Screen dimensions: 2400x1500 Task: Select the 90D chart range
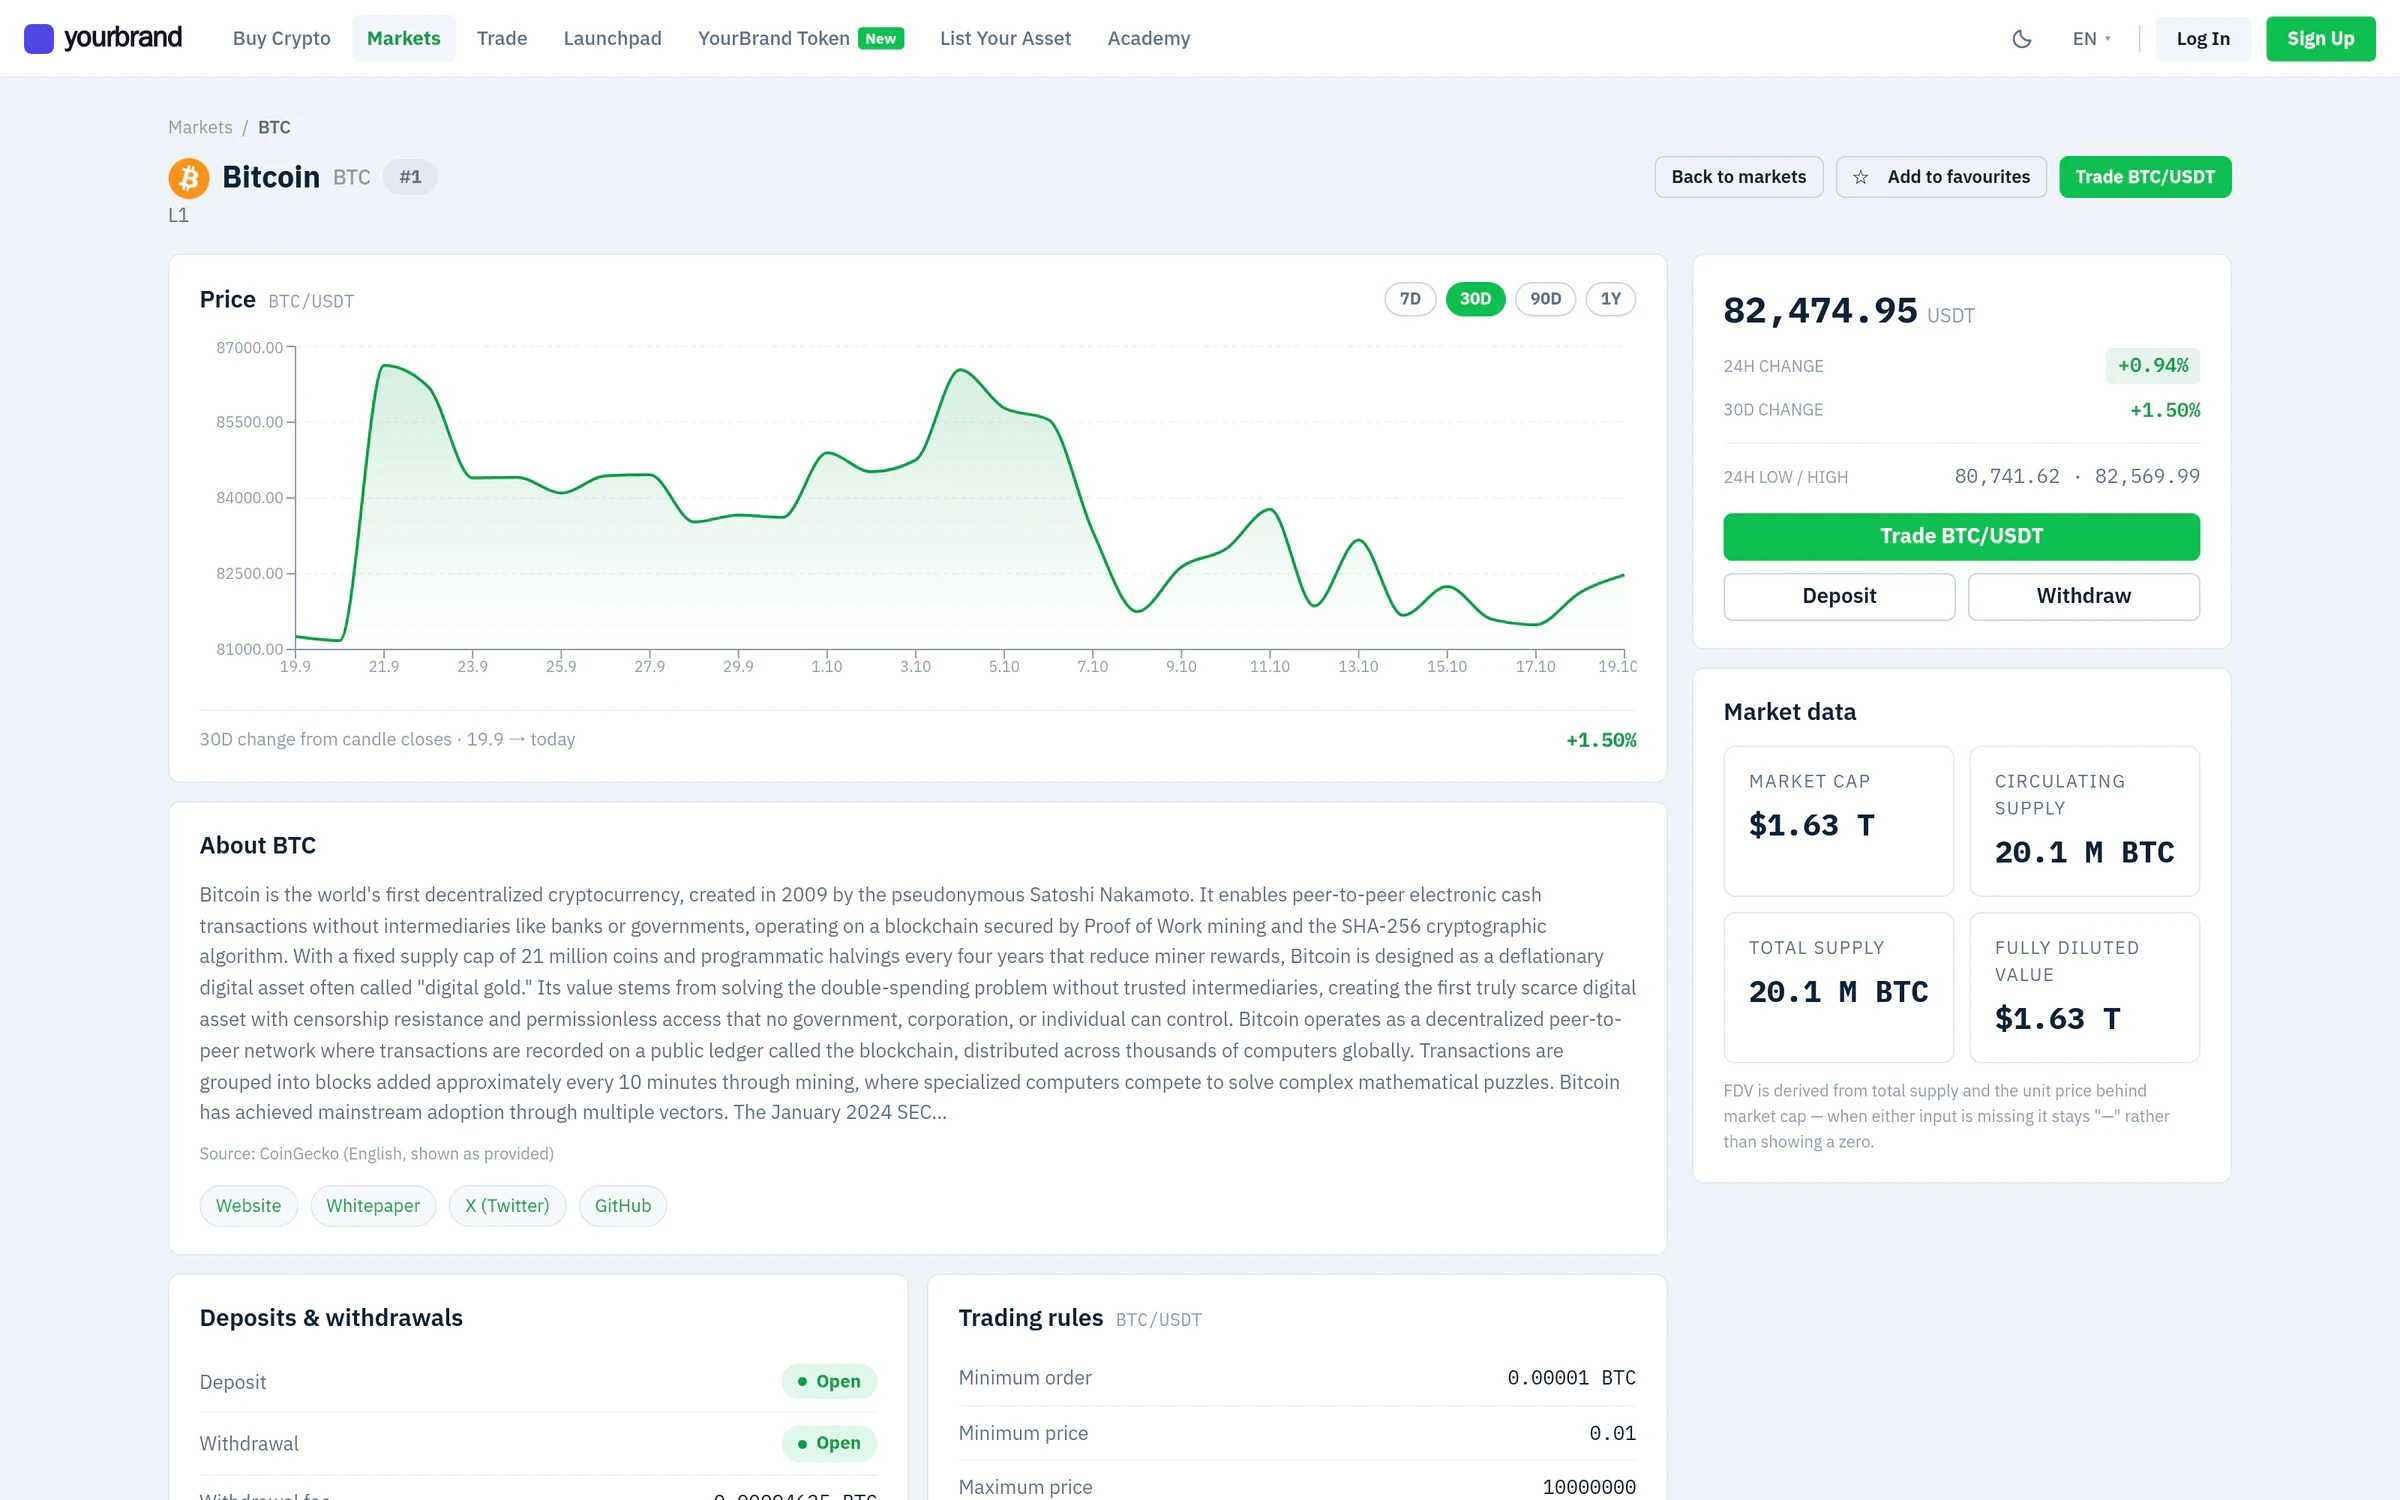coord(1545,299)
